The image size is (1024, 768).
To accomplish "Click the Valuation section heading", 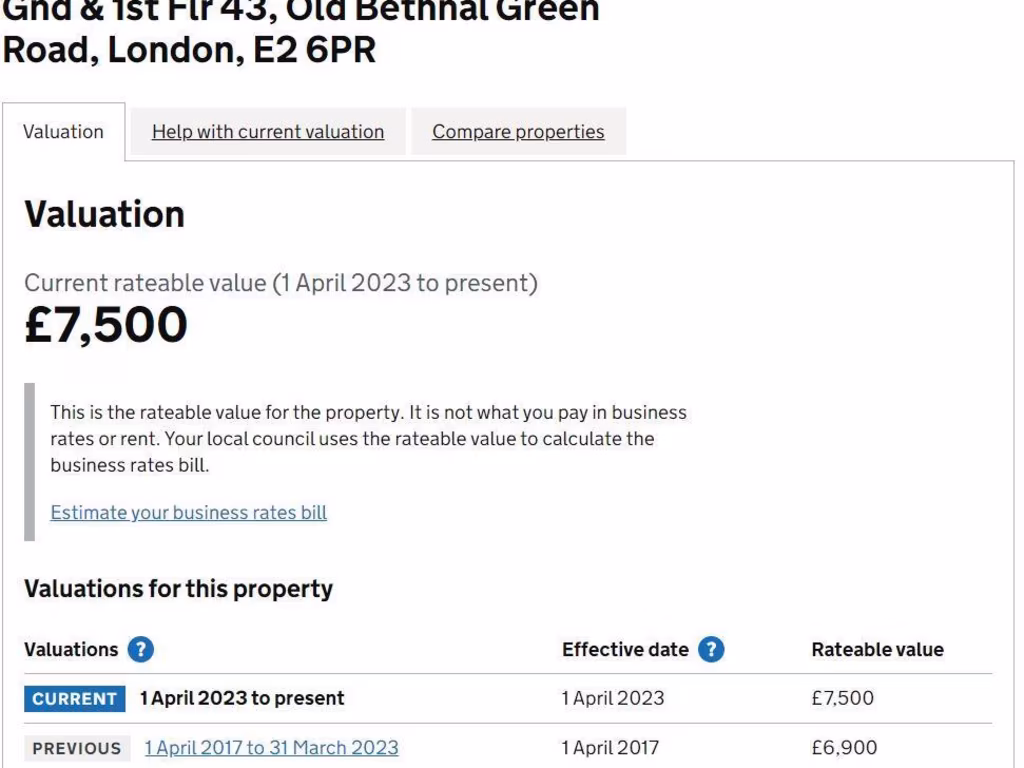I will click(x=104, y=214).
